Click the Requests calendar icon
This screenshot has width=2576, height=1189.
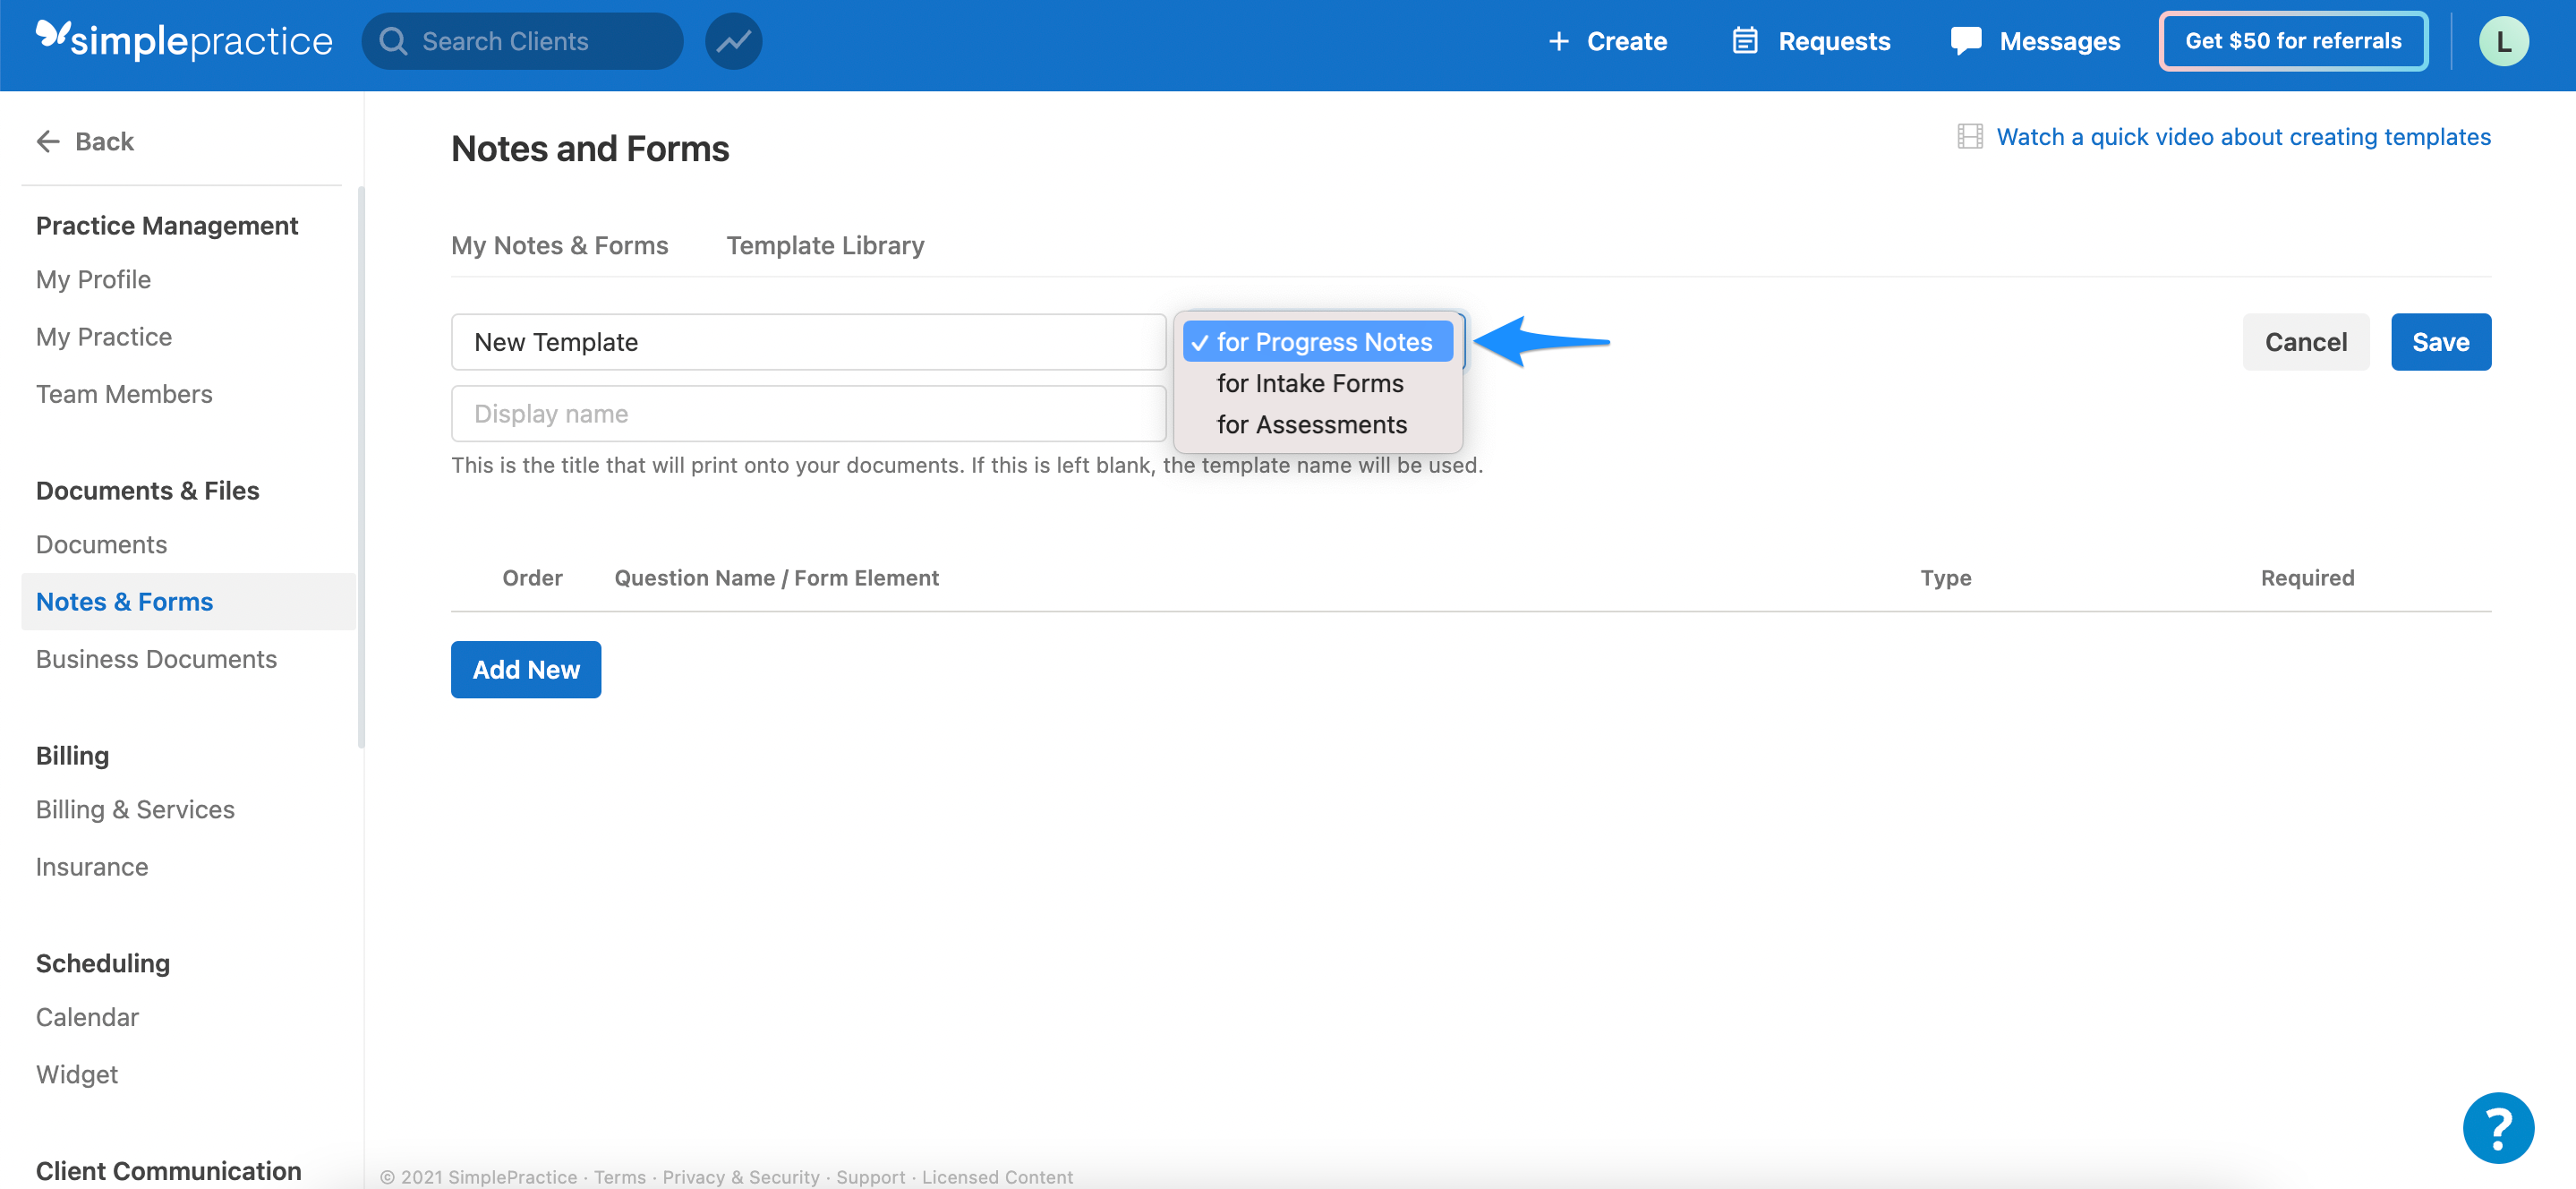click(x=1745, y=40)
